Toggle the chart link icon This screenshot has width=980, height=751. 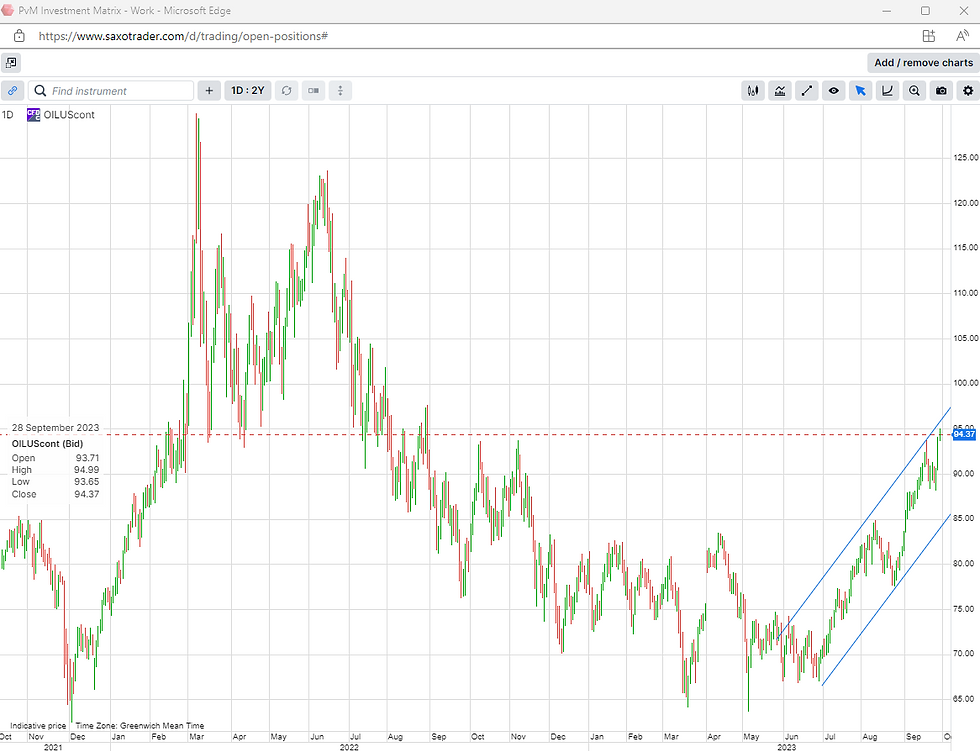[x=12, y=91]
